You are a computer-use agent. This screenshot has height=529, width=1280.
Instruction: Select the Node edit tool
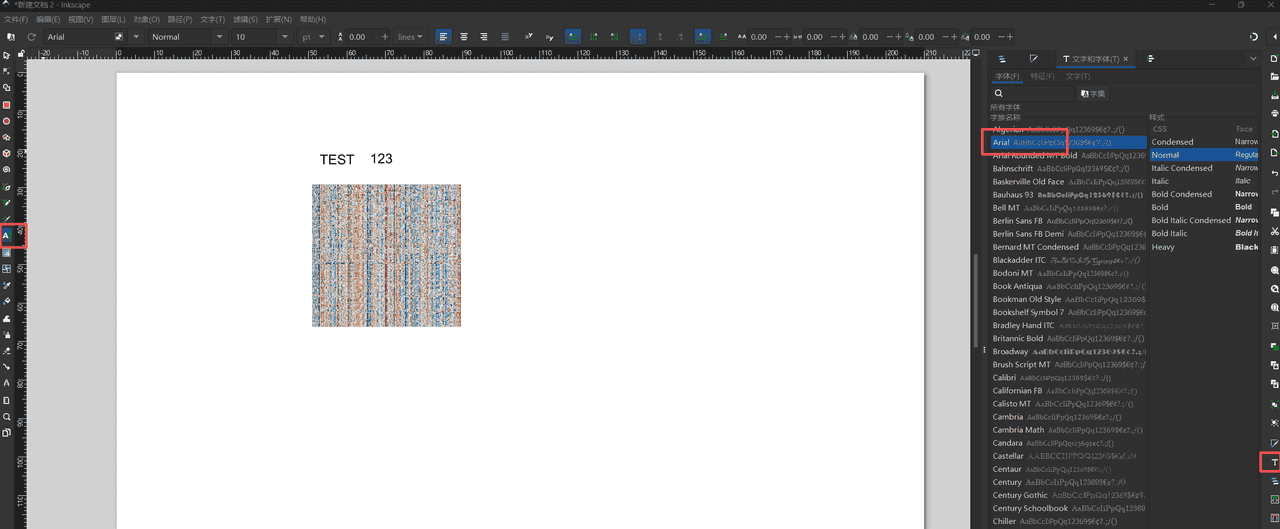[6, 72]
